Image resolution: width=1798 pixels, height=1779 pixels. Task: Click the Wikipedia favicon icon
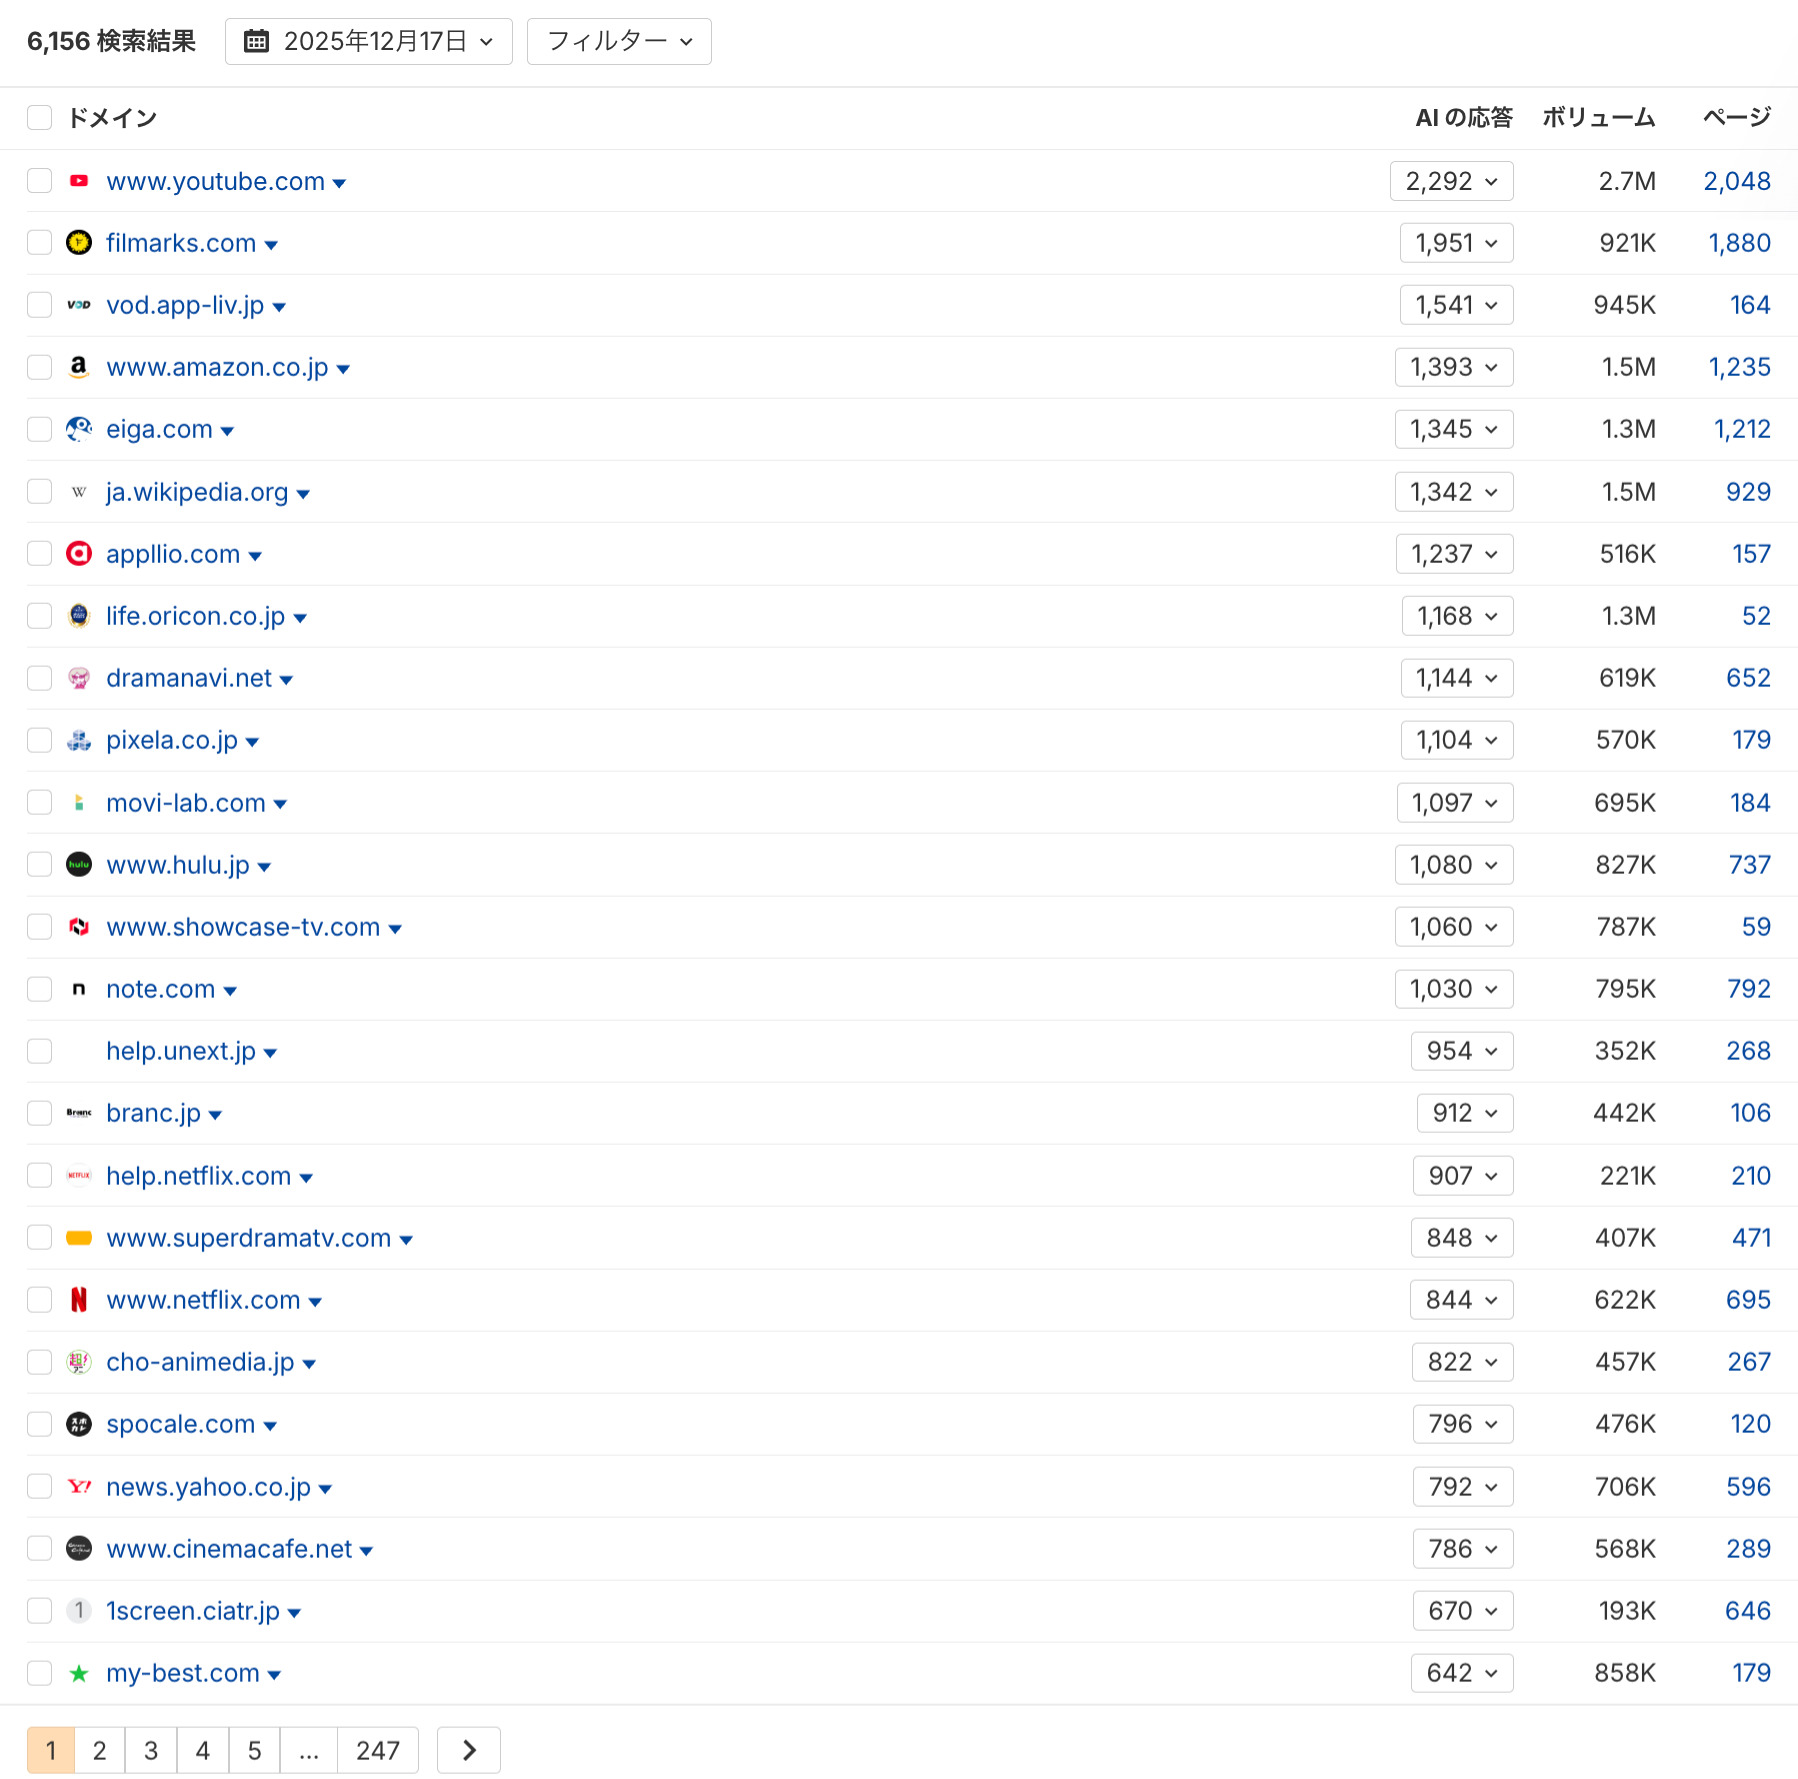tap(79, 491)
